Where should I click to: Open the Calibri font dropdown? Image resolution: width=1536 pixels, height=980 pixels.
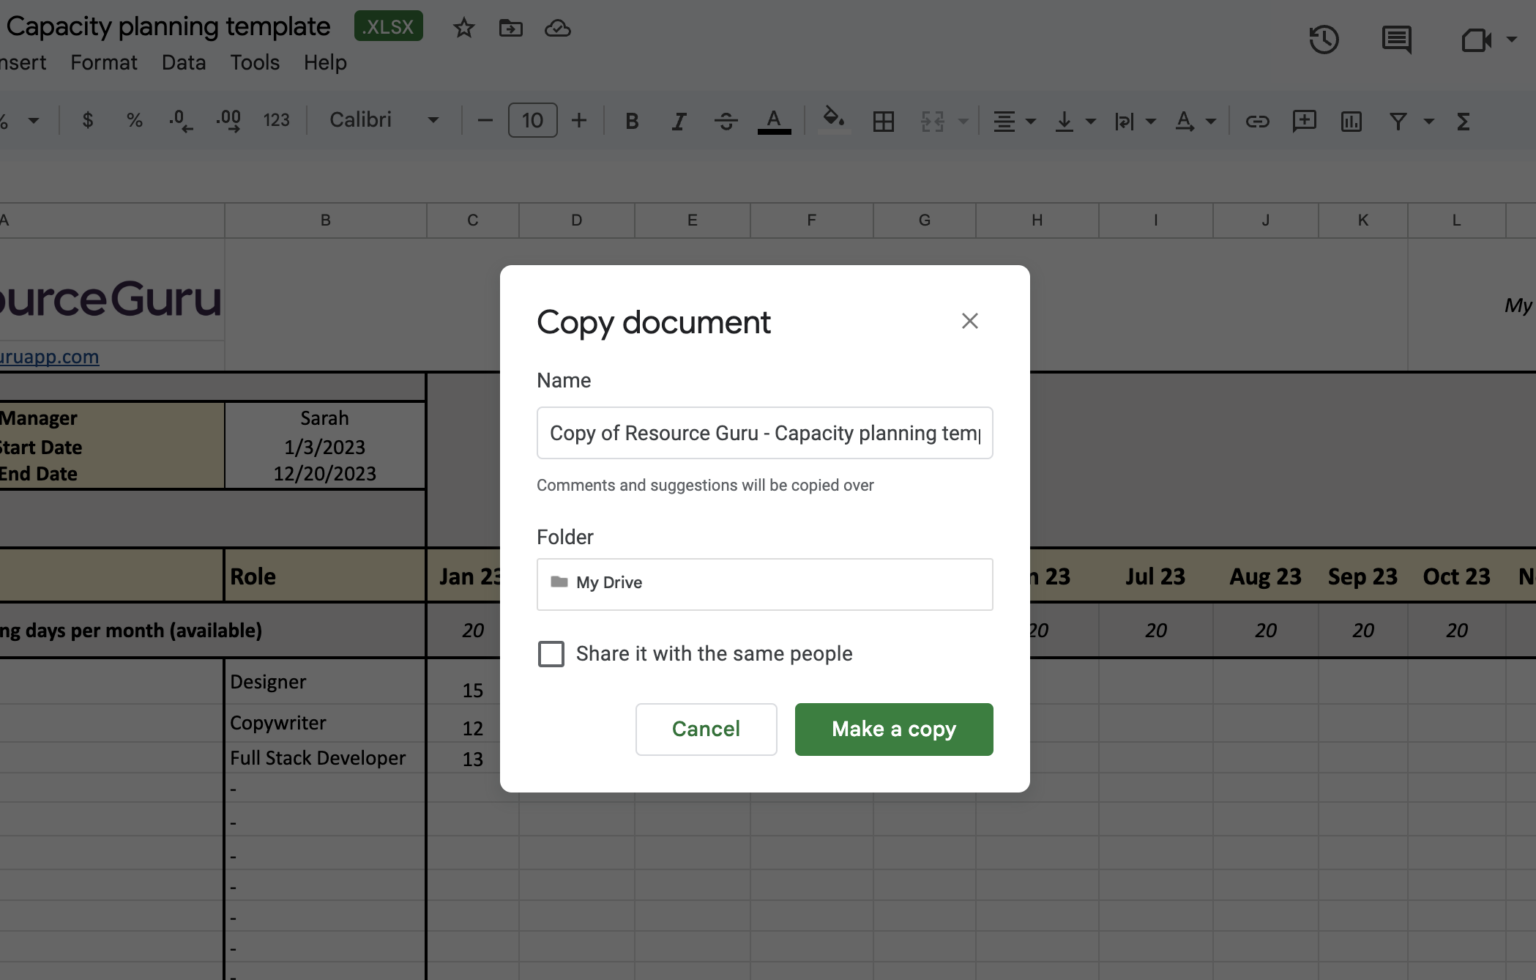(383, 119)
